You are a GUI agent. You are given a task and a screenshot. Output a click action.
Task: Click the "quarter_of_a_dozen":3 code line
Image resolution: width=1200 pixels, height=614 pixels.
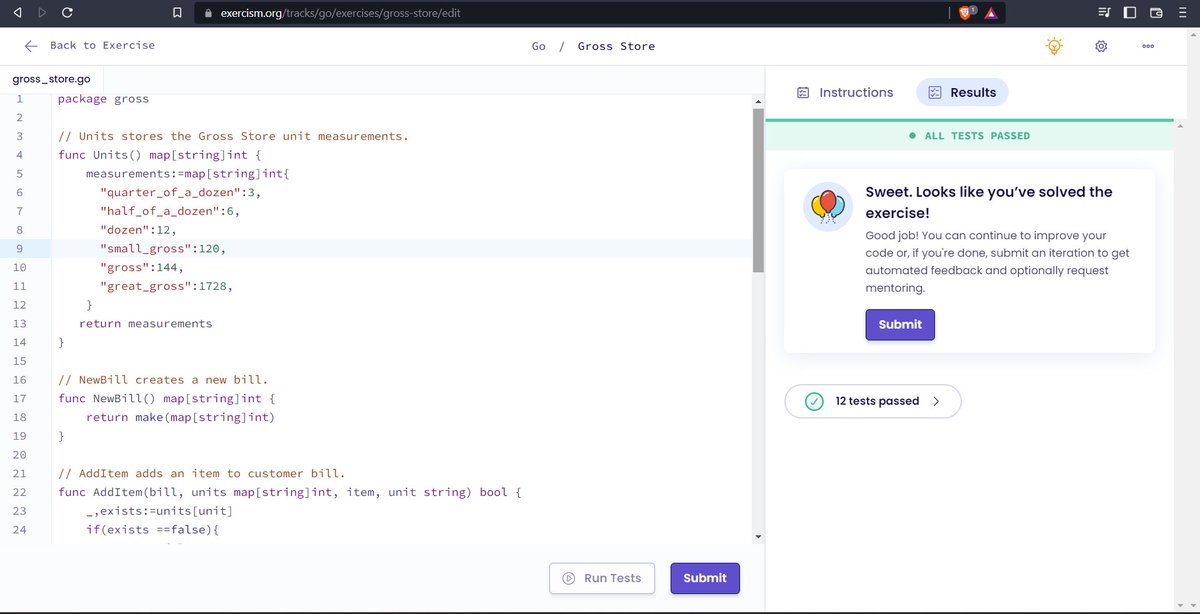coord(180,192)
